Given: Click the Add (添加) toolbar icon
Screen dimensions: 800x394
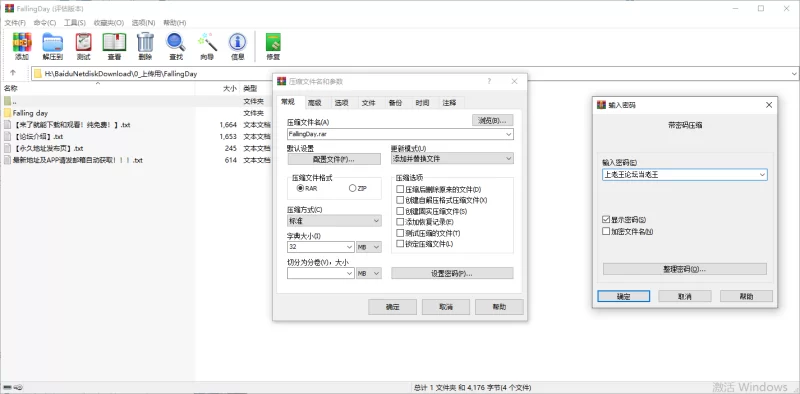Looking at the screenshot, I should 22,46.
